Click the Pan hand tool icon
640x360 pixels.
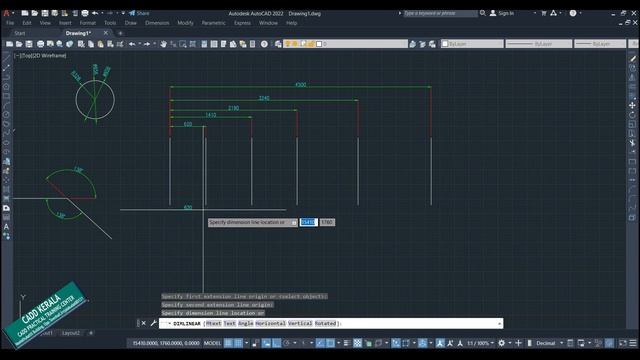pos(163,44)
